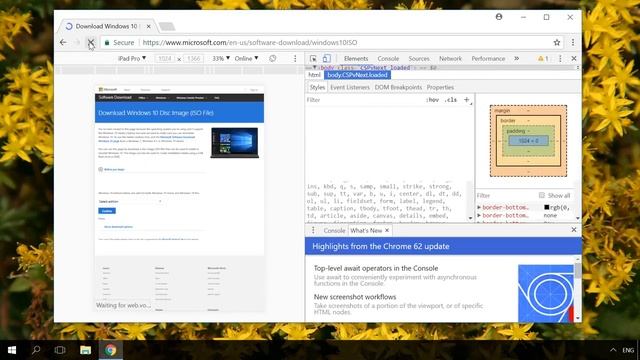Open the Properties tab

[x=440, y=87]
